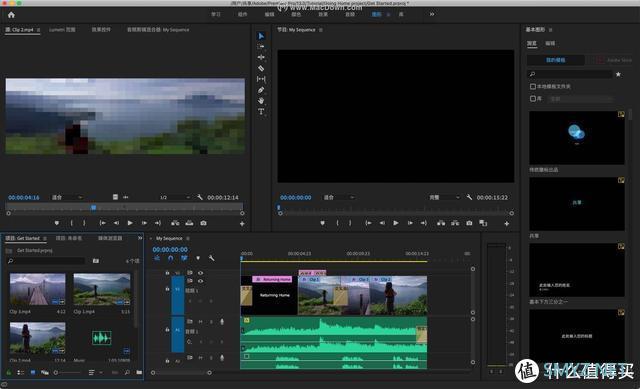Click the Source monitor playhead scrubber
Viewport: 640px width, 389px height.
click(93, 208)
